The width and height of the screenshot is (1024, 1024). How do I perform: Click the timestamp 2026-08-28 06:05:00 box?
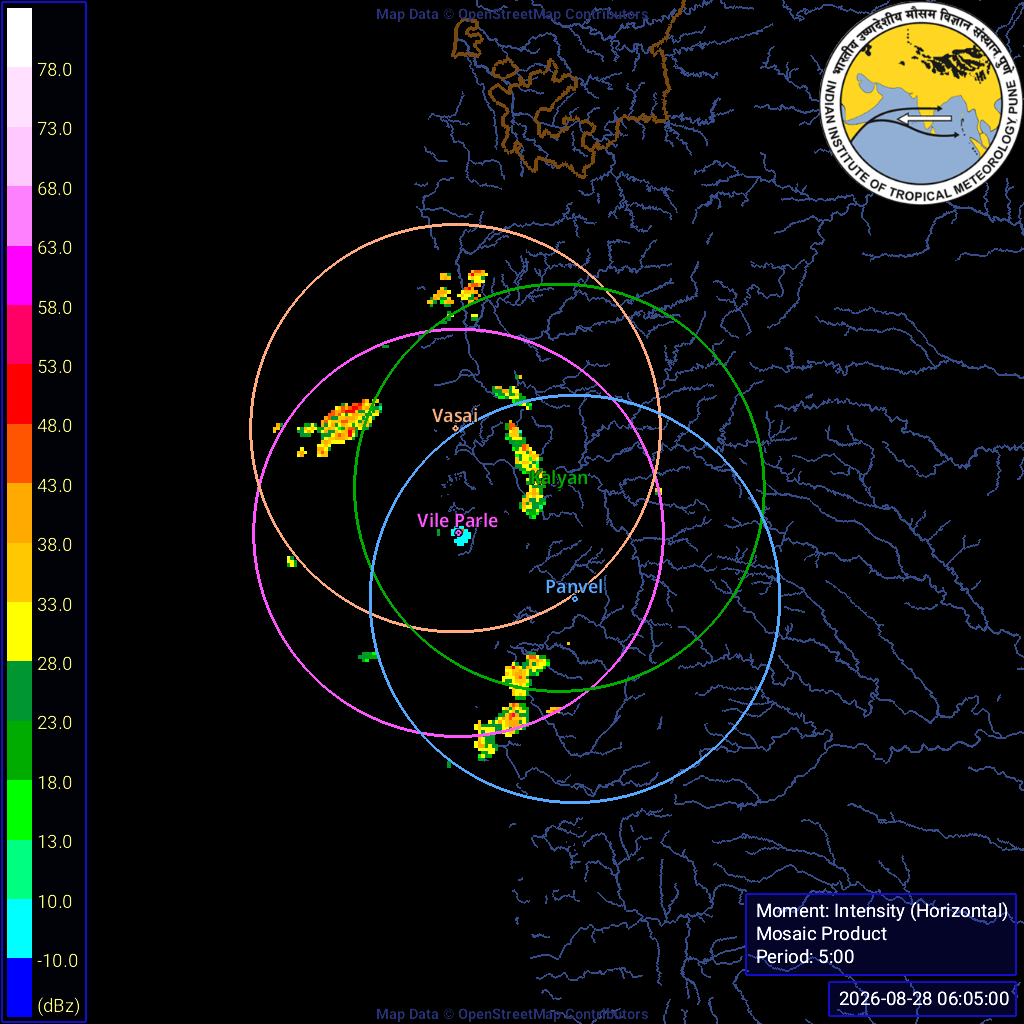923,999
